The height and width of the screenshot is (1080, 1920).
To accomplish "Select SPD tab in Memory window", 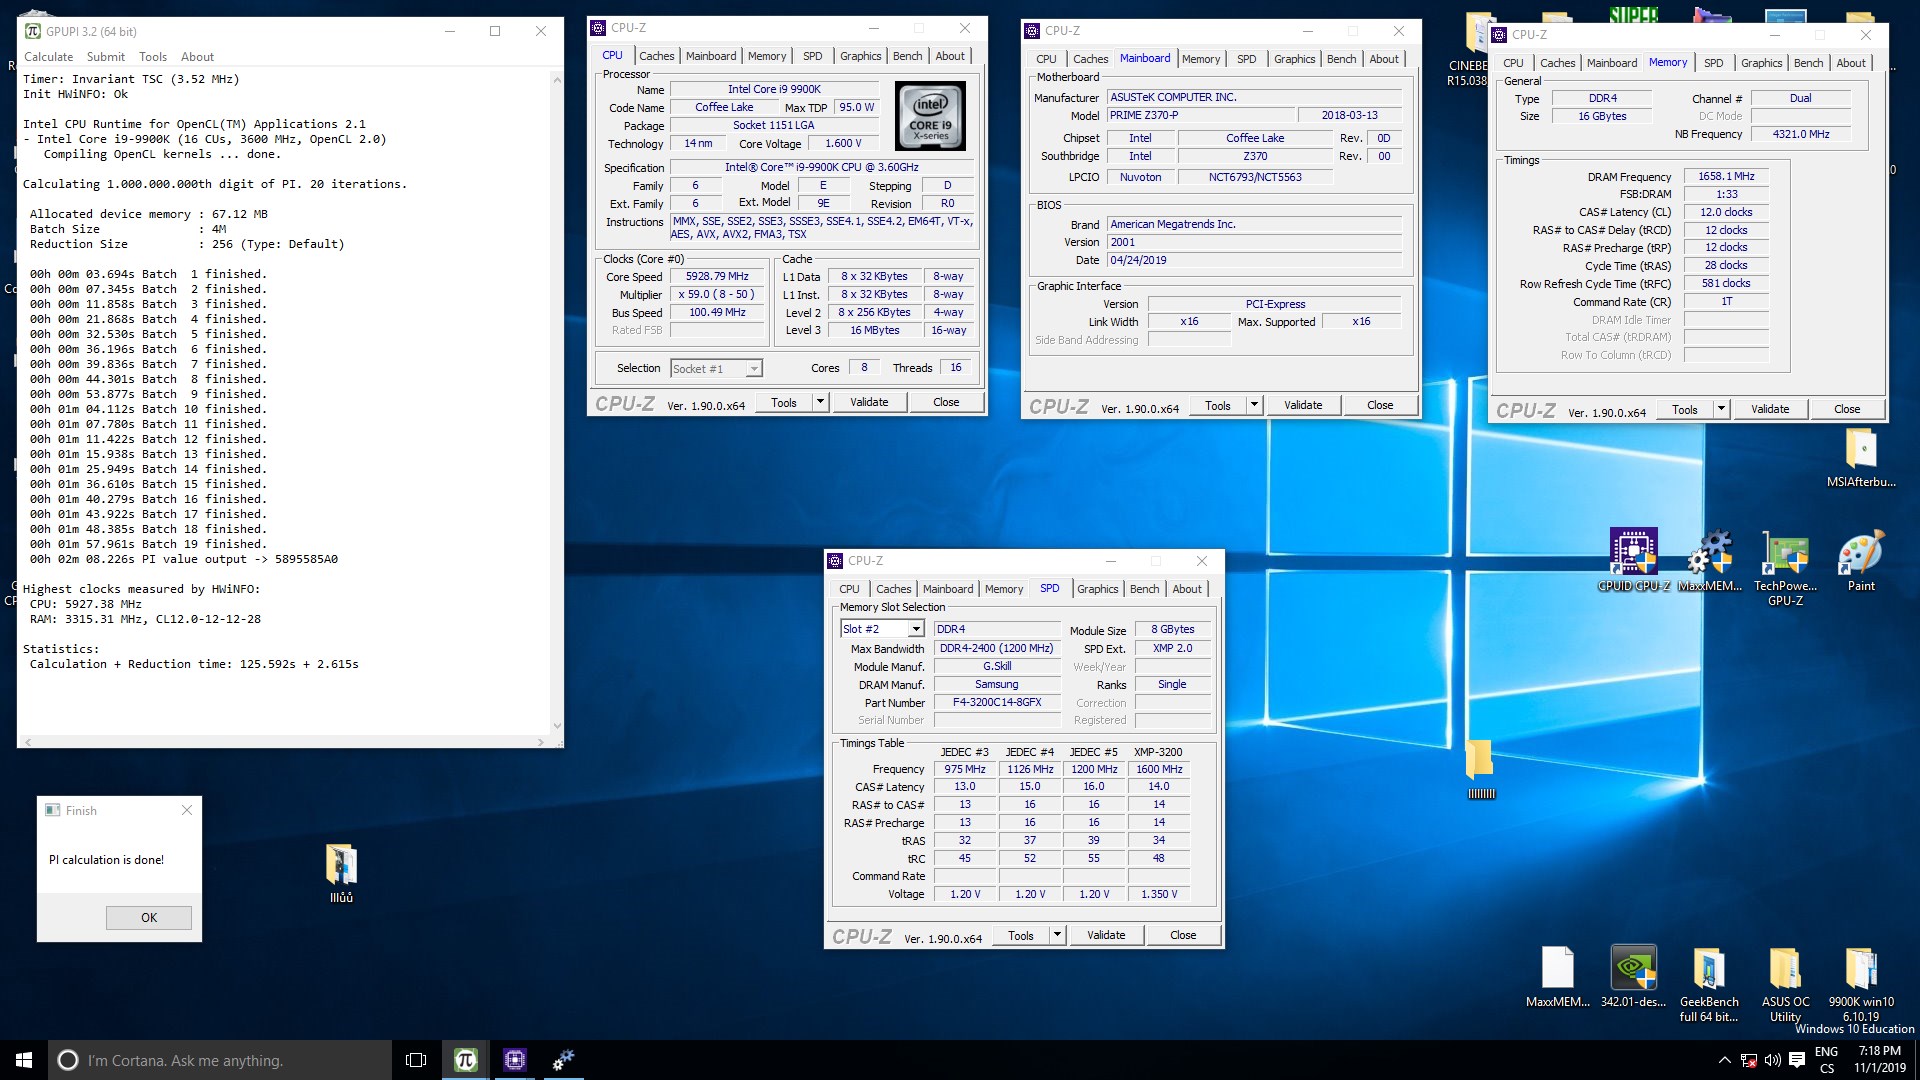I will point(1713,63).
